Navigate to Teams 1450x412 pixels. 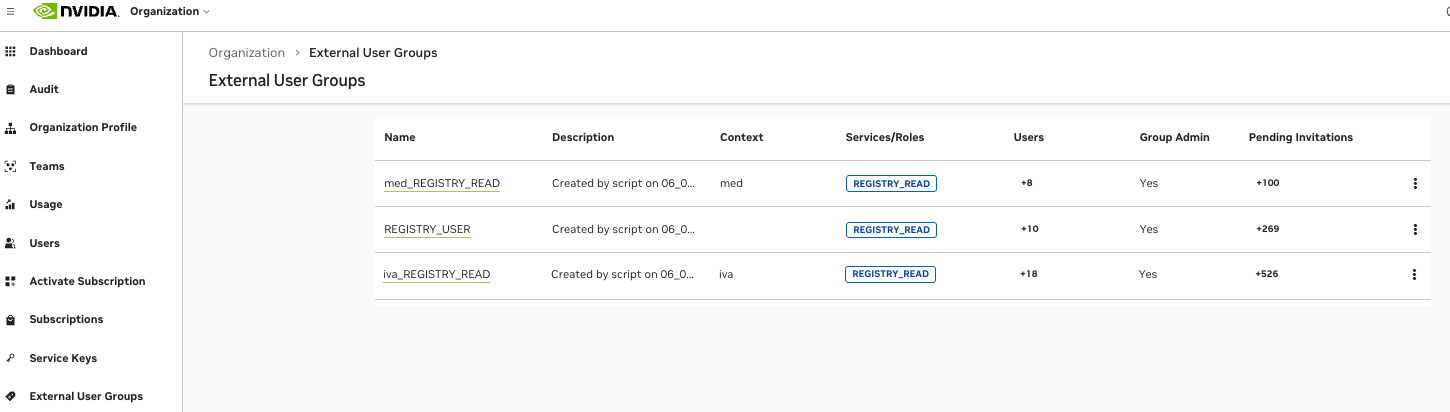[x=47, y=166]
